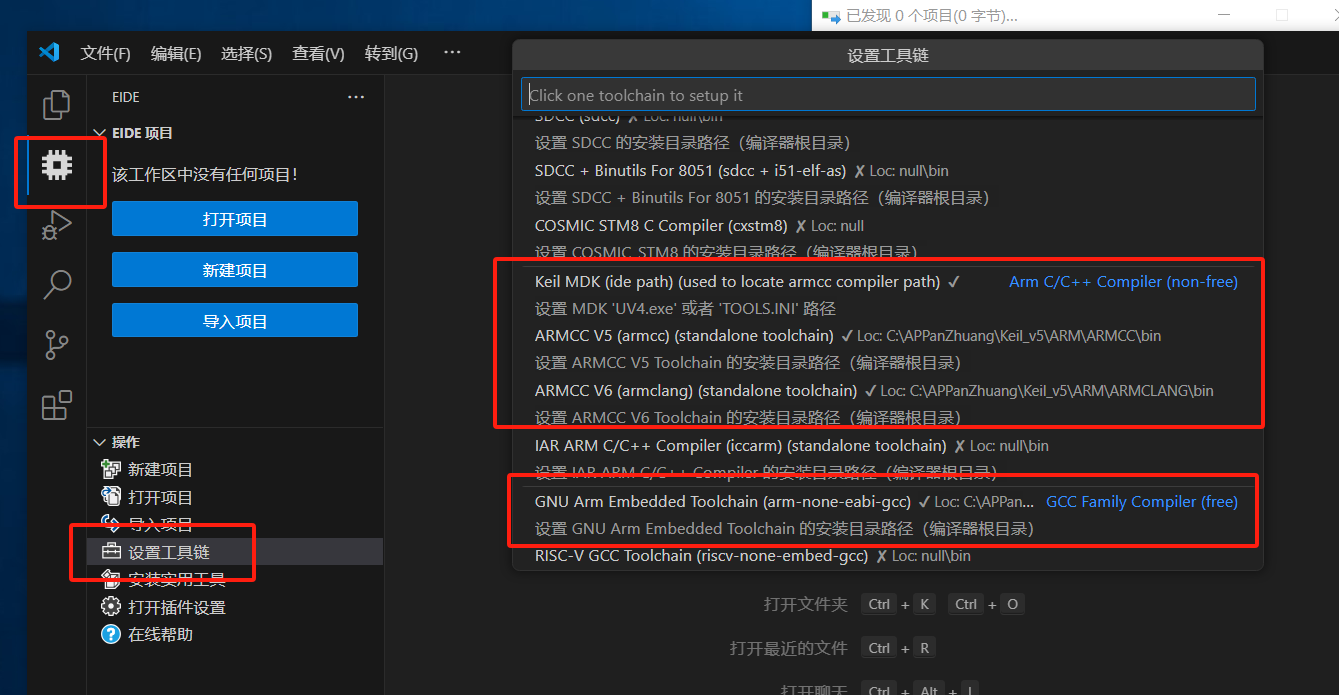Choose RISC-V GCC Toolchain entry

[888, 556]
